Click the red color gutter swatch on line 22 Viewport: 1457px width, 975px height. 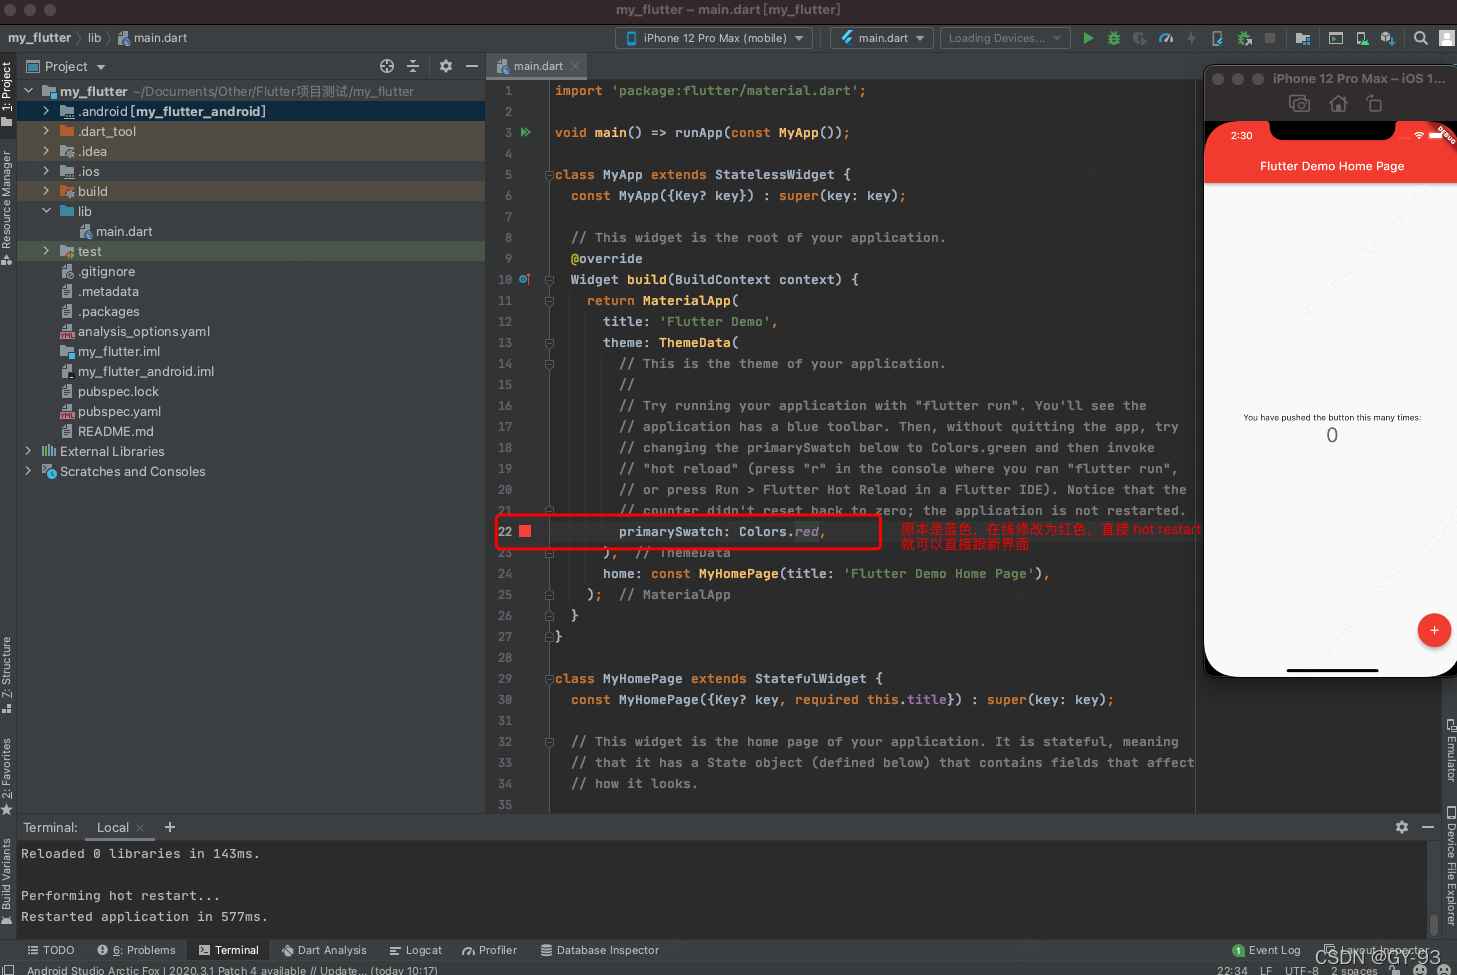tap(525, 531)
